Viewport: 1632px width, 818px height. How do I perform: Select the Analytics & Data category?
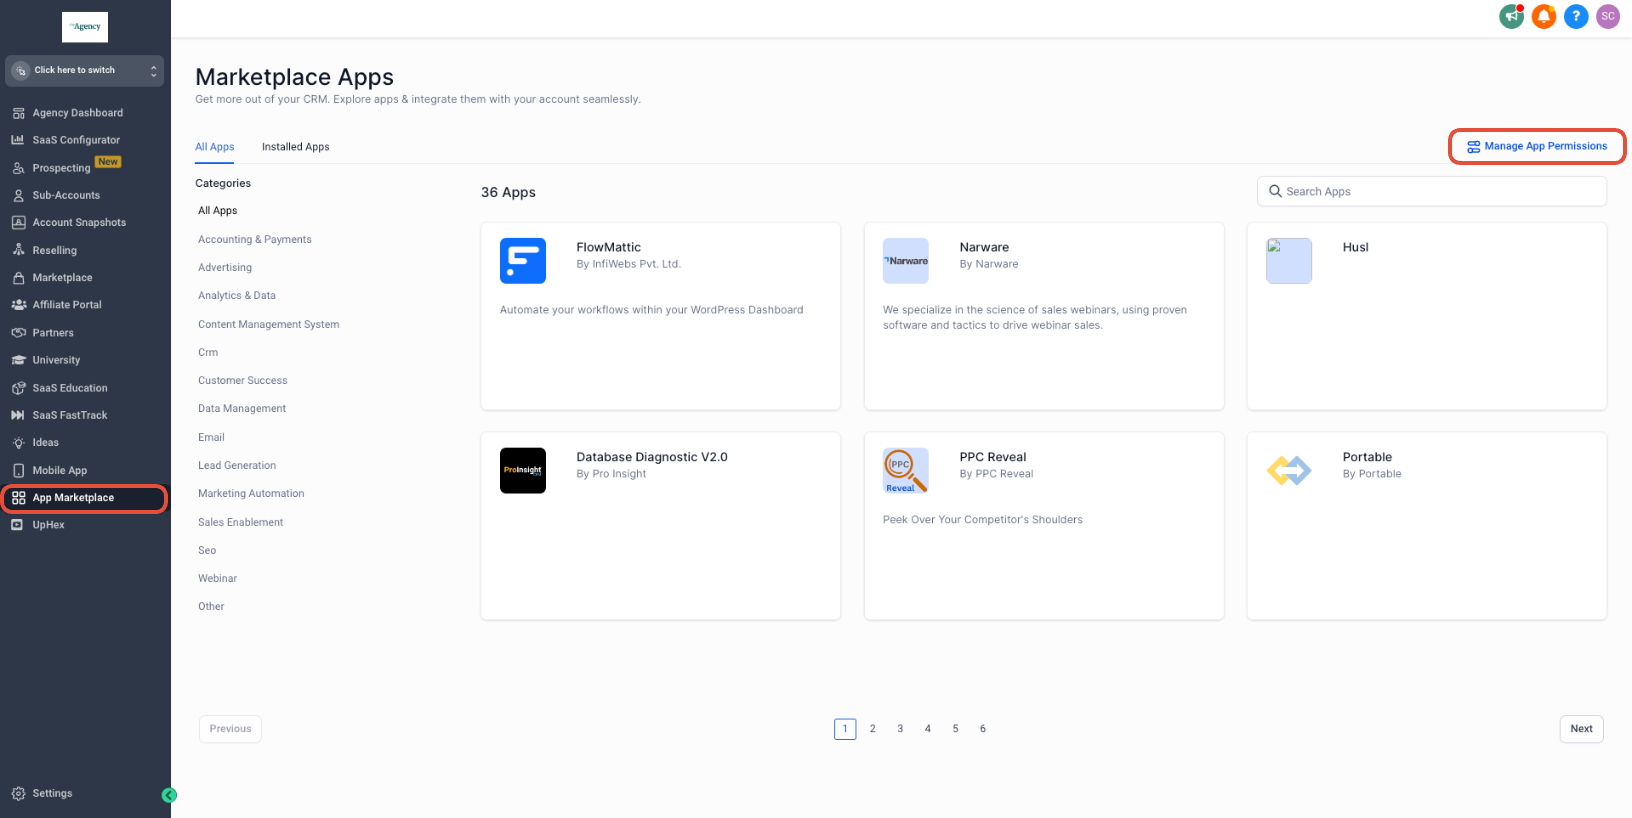tap(237, 296)
